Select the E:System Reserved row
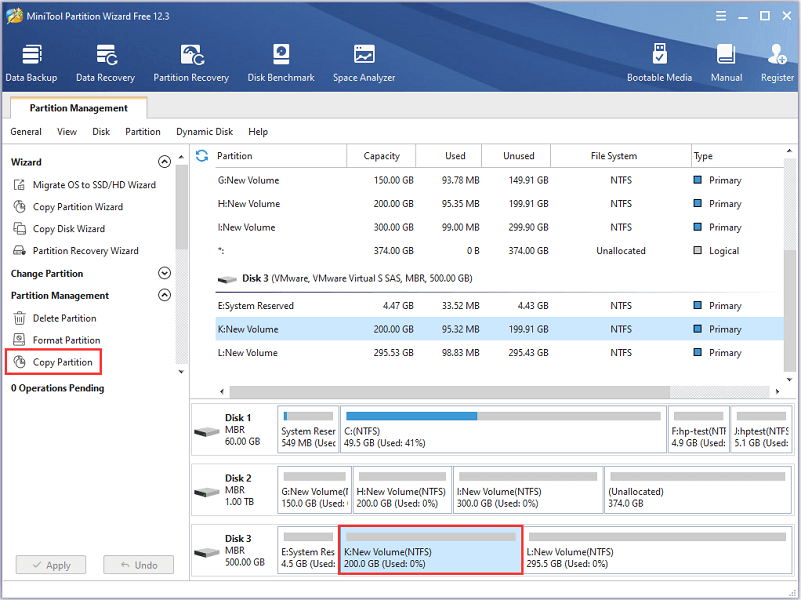Viewport: 801px width, 600px height. pos(499,306)
